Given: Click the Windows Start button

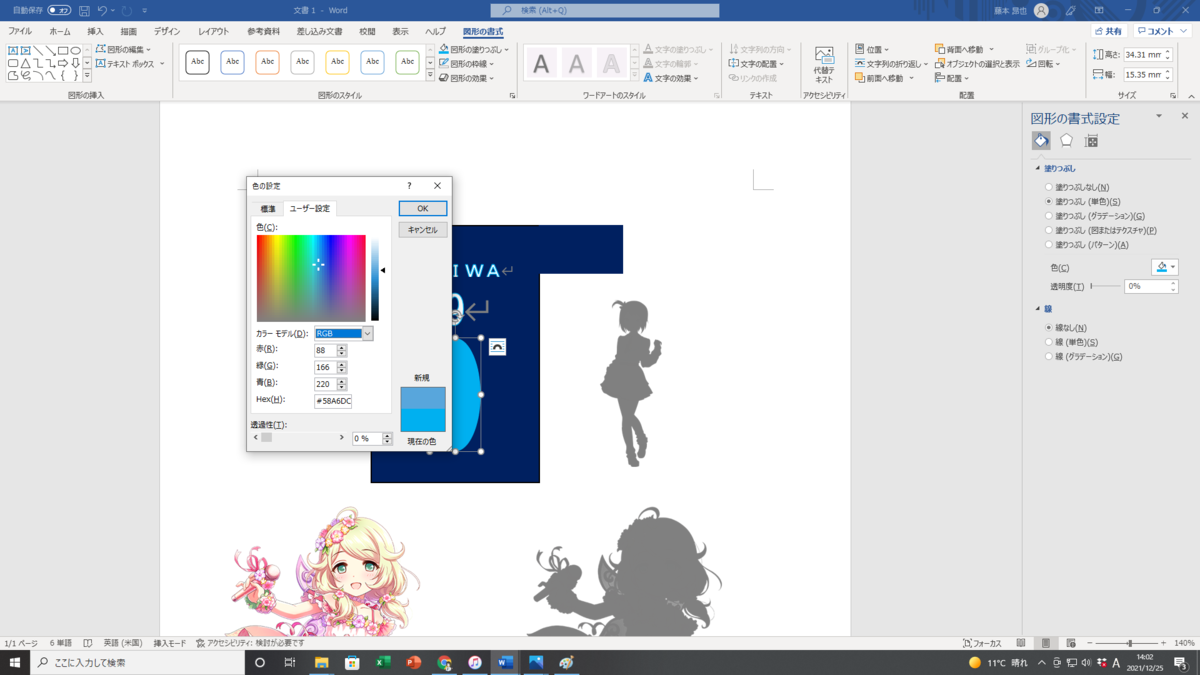Looking at the screenshot, I should (15, 663).
